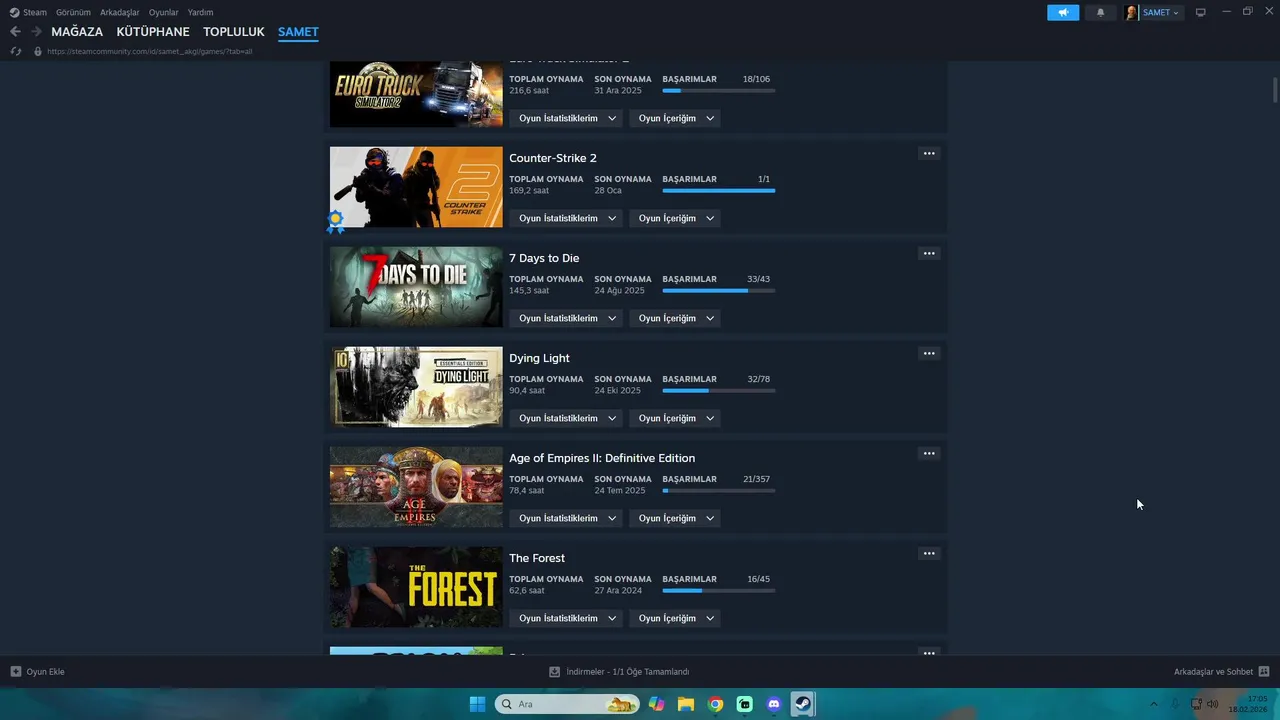
Task: Open File Explorer from the taskbar
Action: point(686,704)
